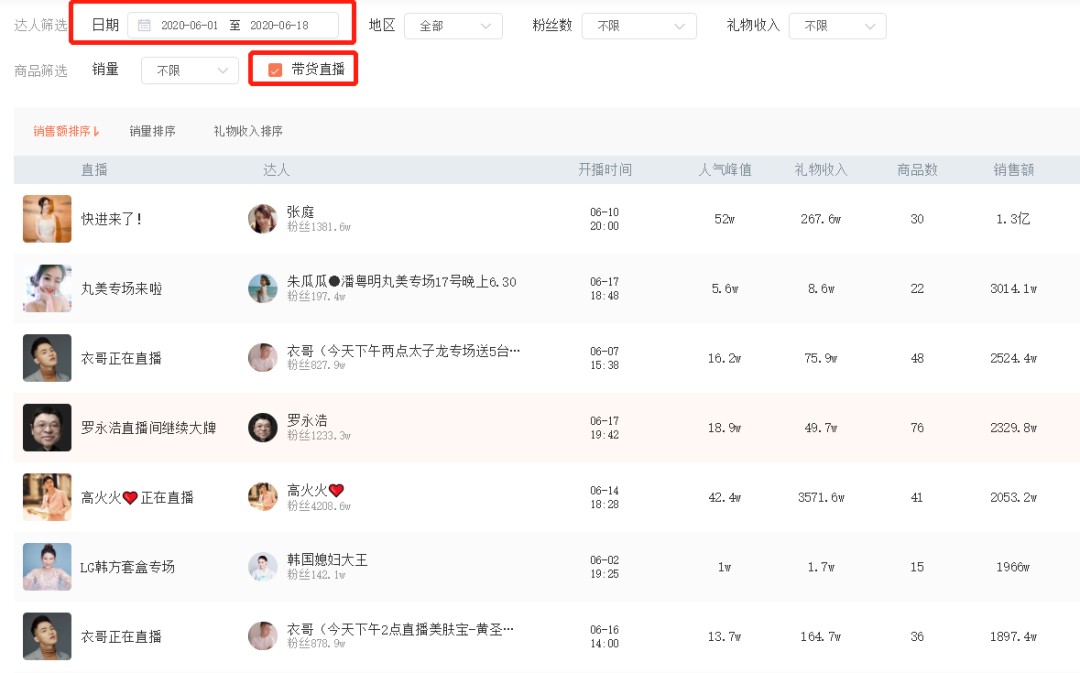Click the start date 2020-06-01 field
This screenshot has height=673, width=1080.
click(x=189, y=25)
